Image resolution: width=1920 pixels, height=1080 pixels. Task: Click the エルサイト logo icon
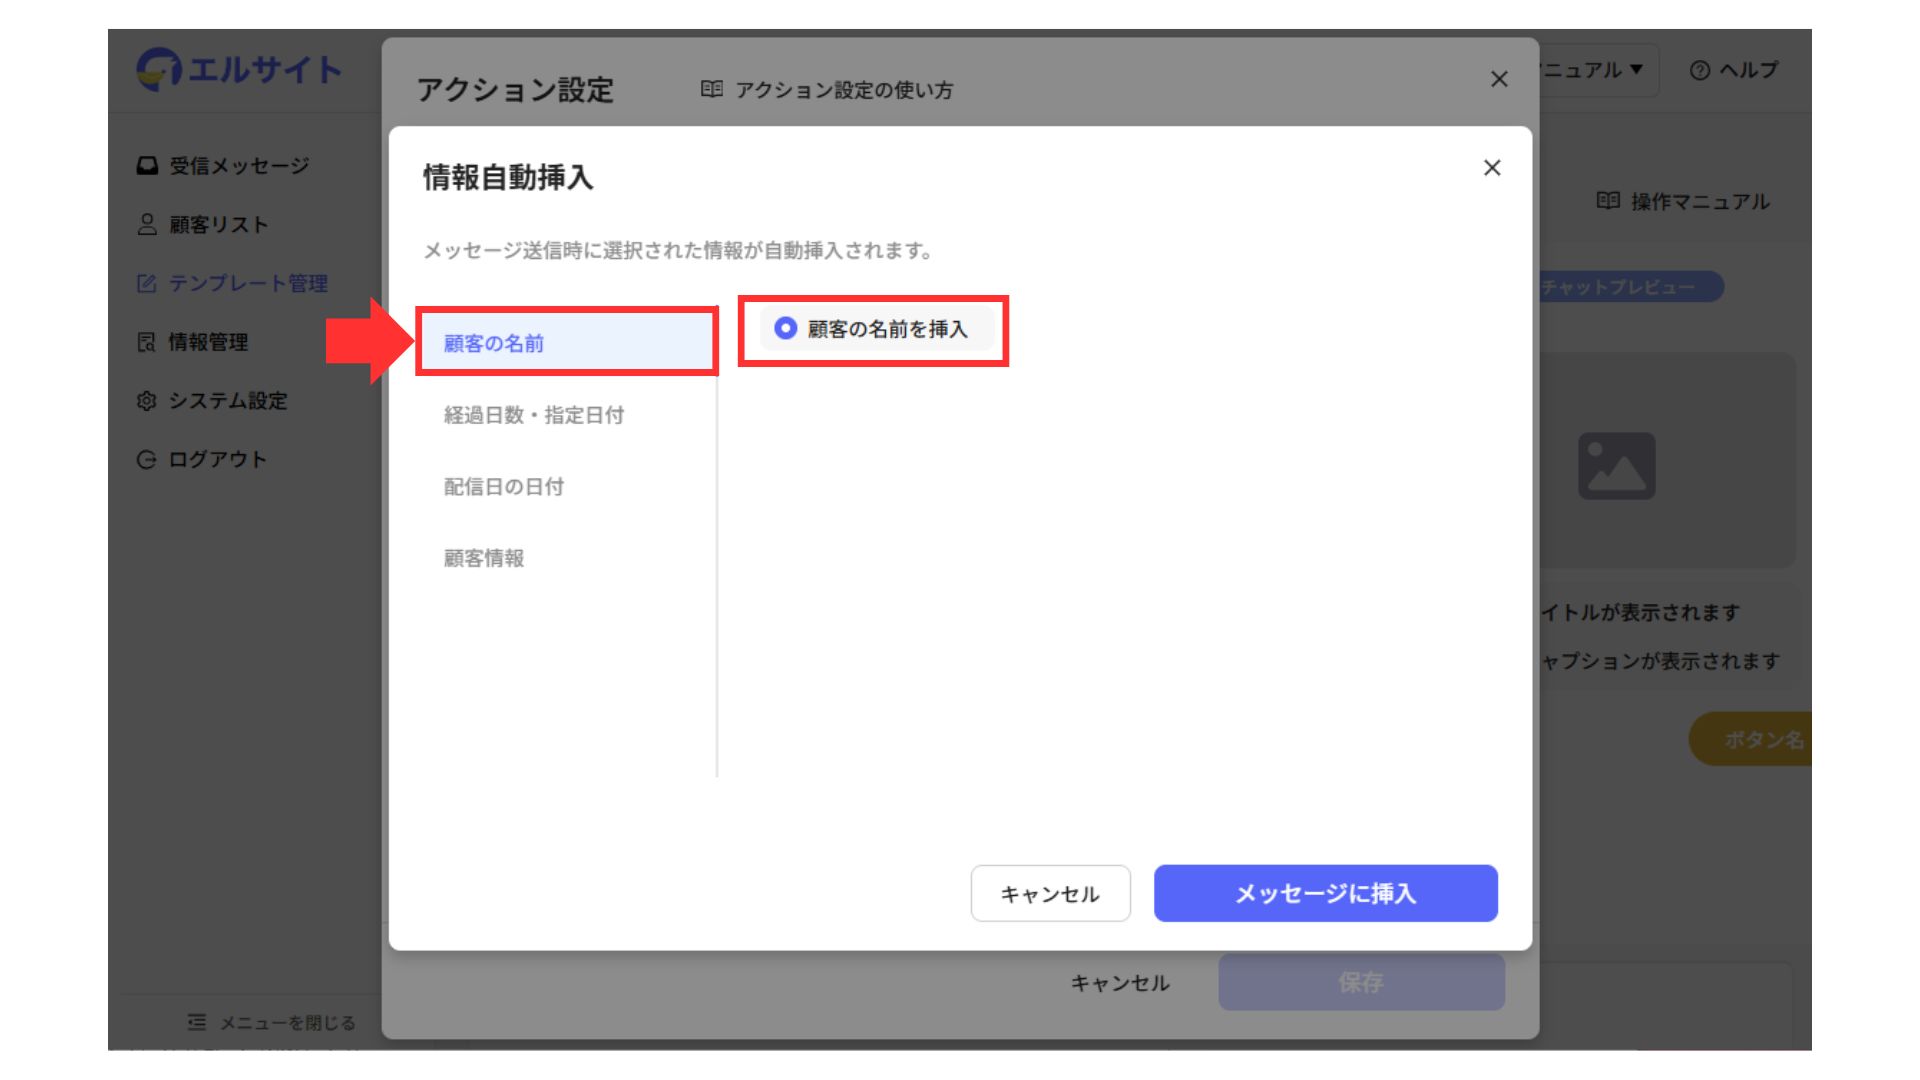tap(158, 70)
